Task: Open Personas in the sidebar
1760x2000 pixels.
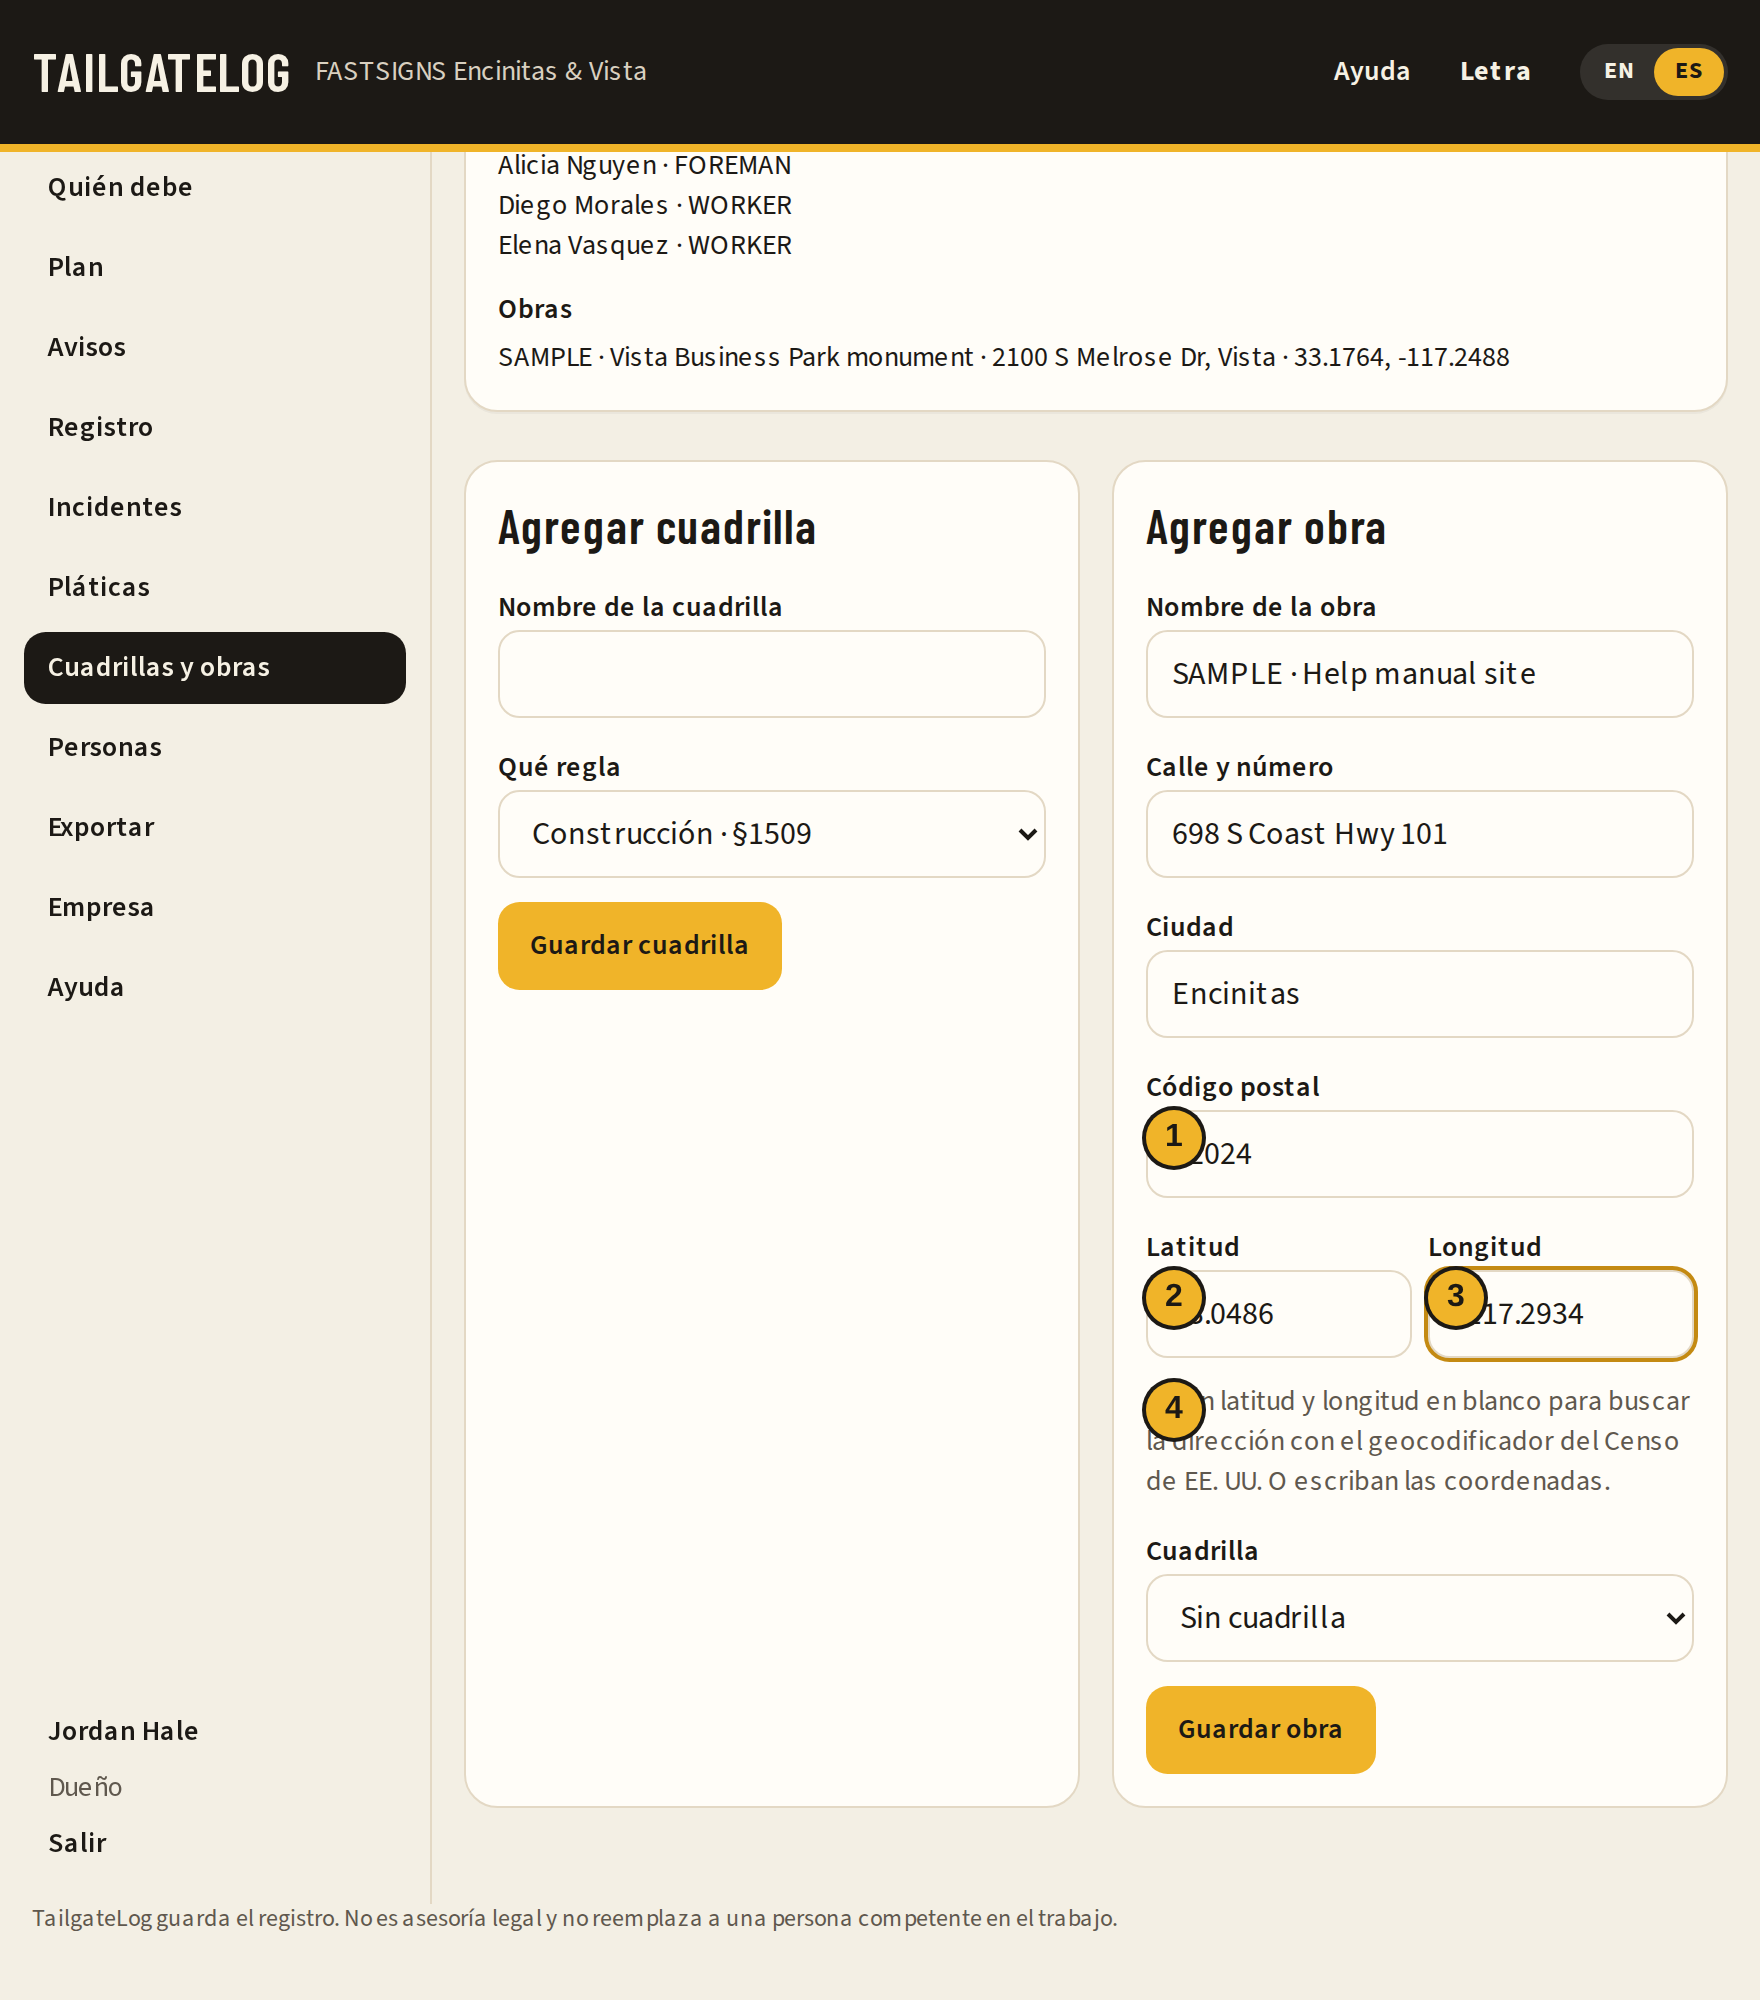Action: click(215, 747)
